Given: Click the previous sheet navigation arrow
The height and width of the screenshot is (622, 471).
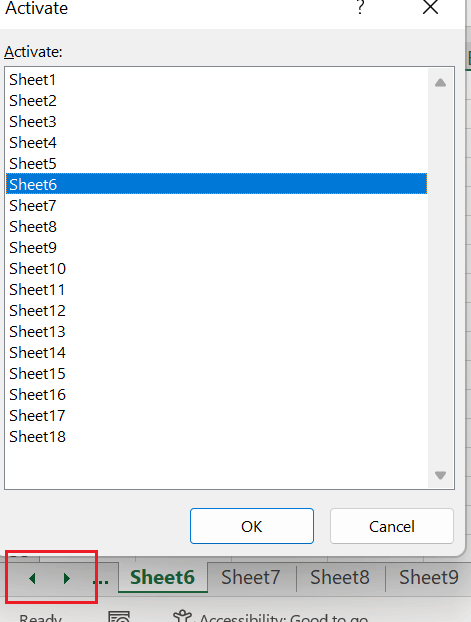Looking at the screenshot, I should 33,578.
